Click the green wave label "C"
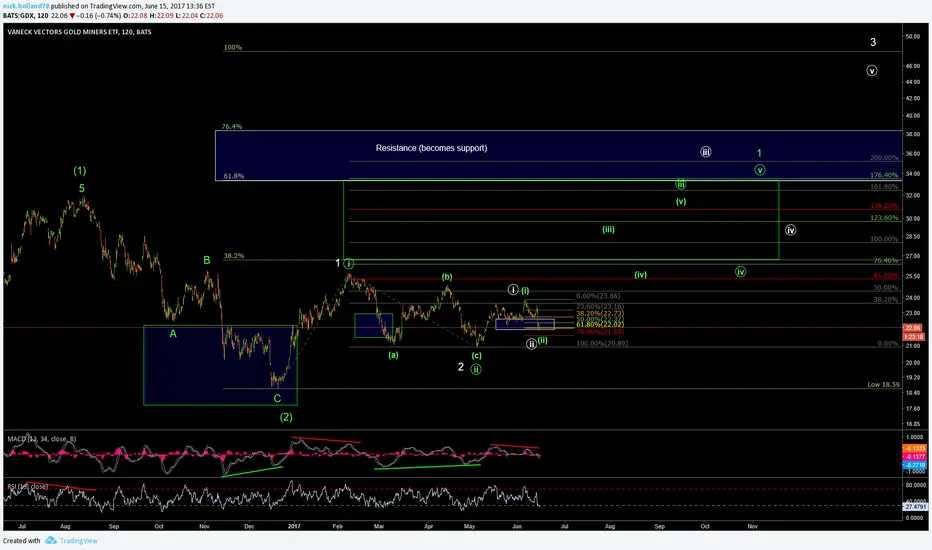This screenshot has height=550, width=932. pyautogui.click(x=277, y=398)
